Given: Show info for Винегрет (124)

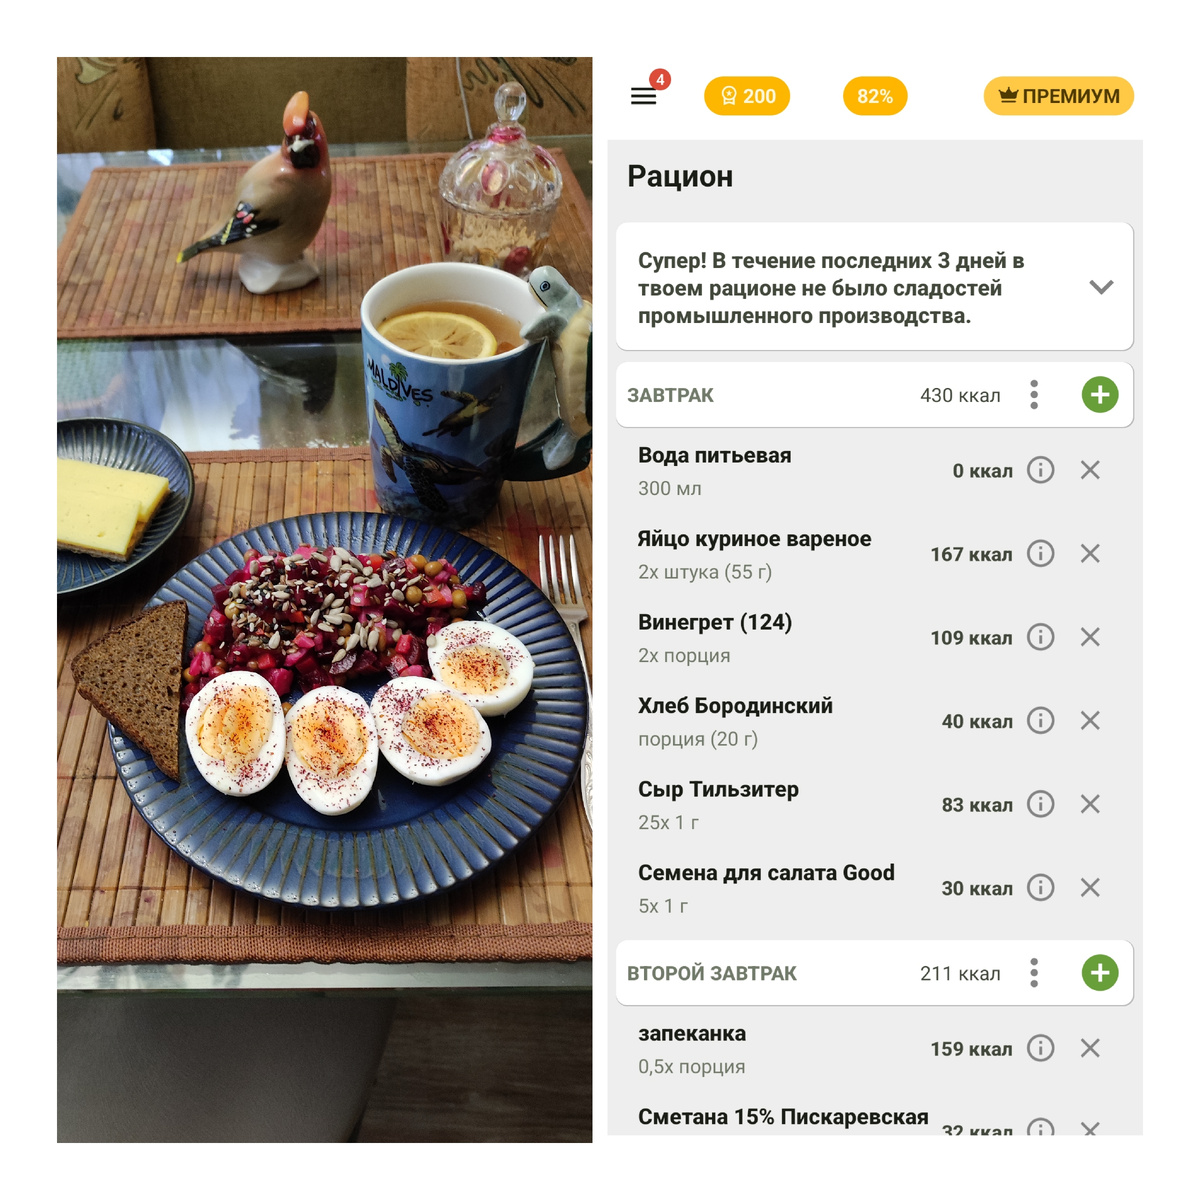Looking at the screenshot, I should pyautogui.click(x=1041, y=637).
